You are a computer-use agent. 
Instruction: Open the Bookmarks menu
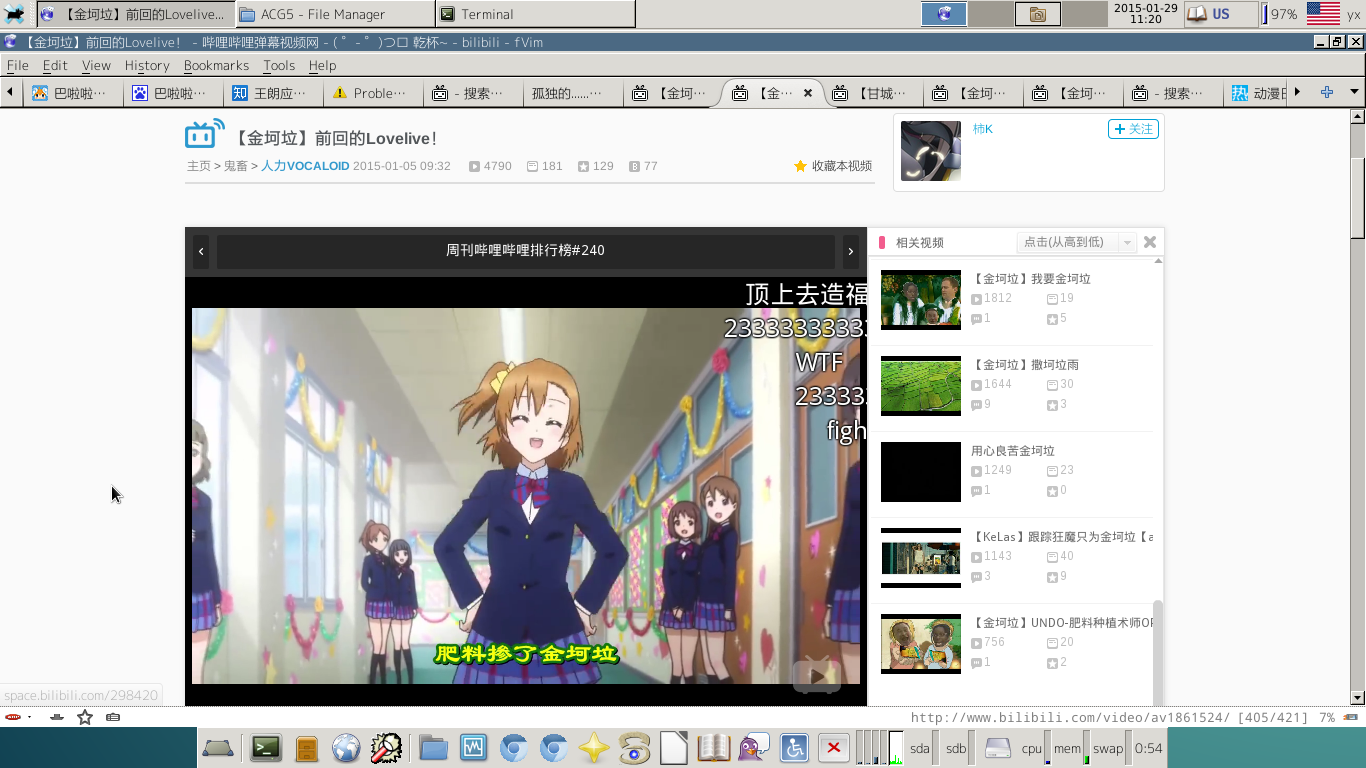[x=216, y=65]
